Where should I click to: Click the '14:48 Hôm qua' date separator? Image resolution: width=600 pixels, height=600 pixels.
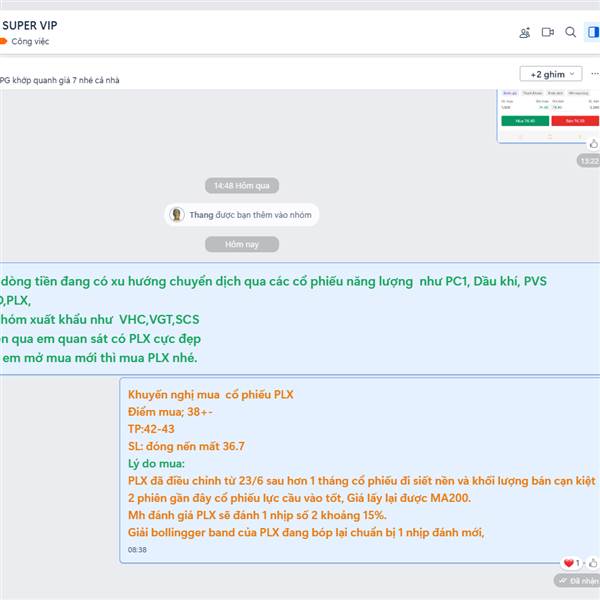[x=242, y=186]
